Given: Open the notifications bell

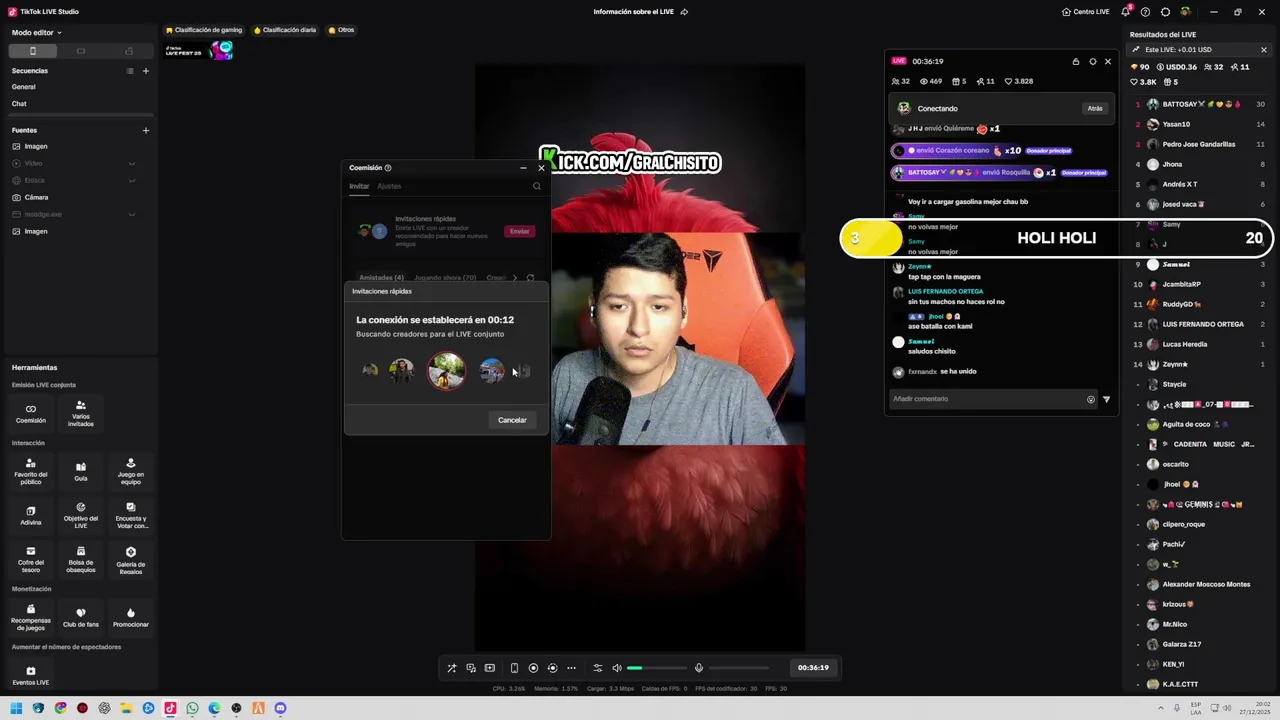Looking at the screenshot, I should click(1126, 12).
